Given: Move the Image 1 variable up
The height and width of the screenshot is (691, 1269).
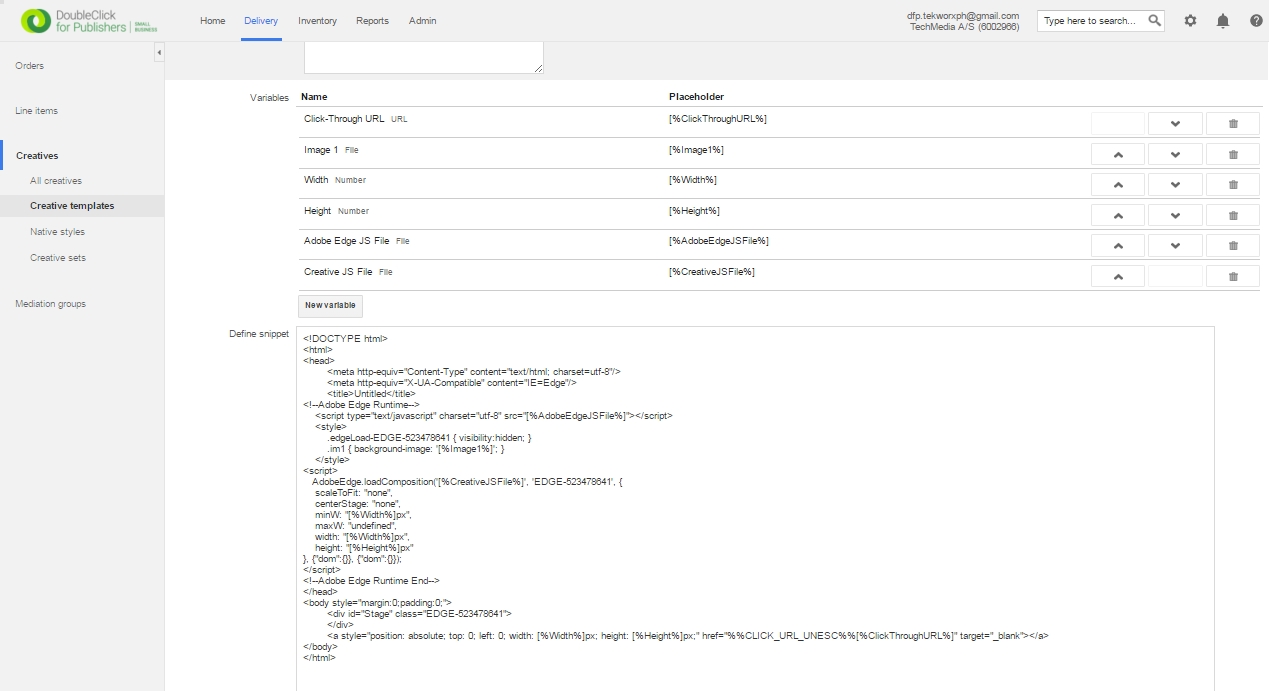Looking at the screenshot, I should coord(1118,154).
